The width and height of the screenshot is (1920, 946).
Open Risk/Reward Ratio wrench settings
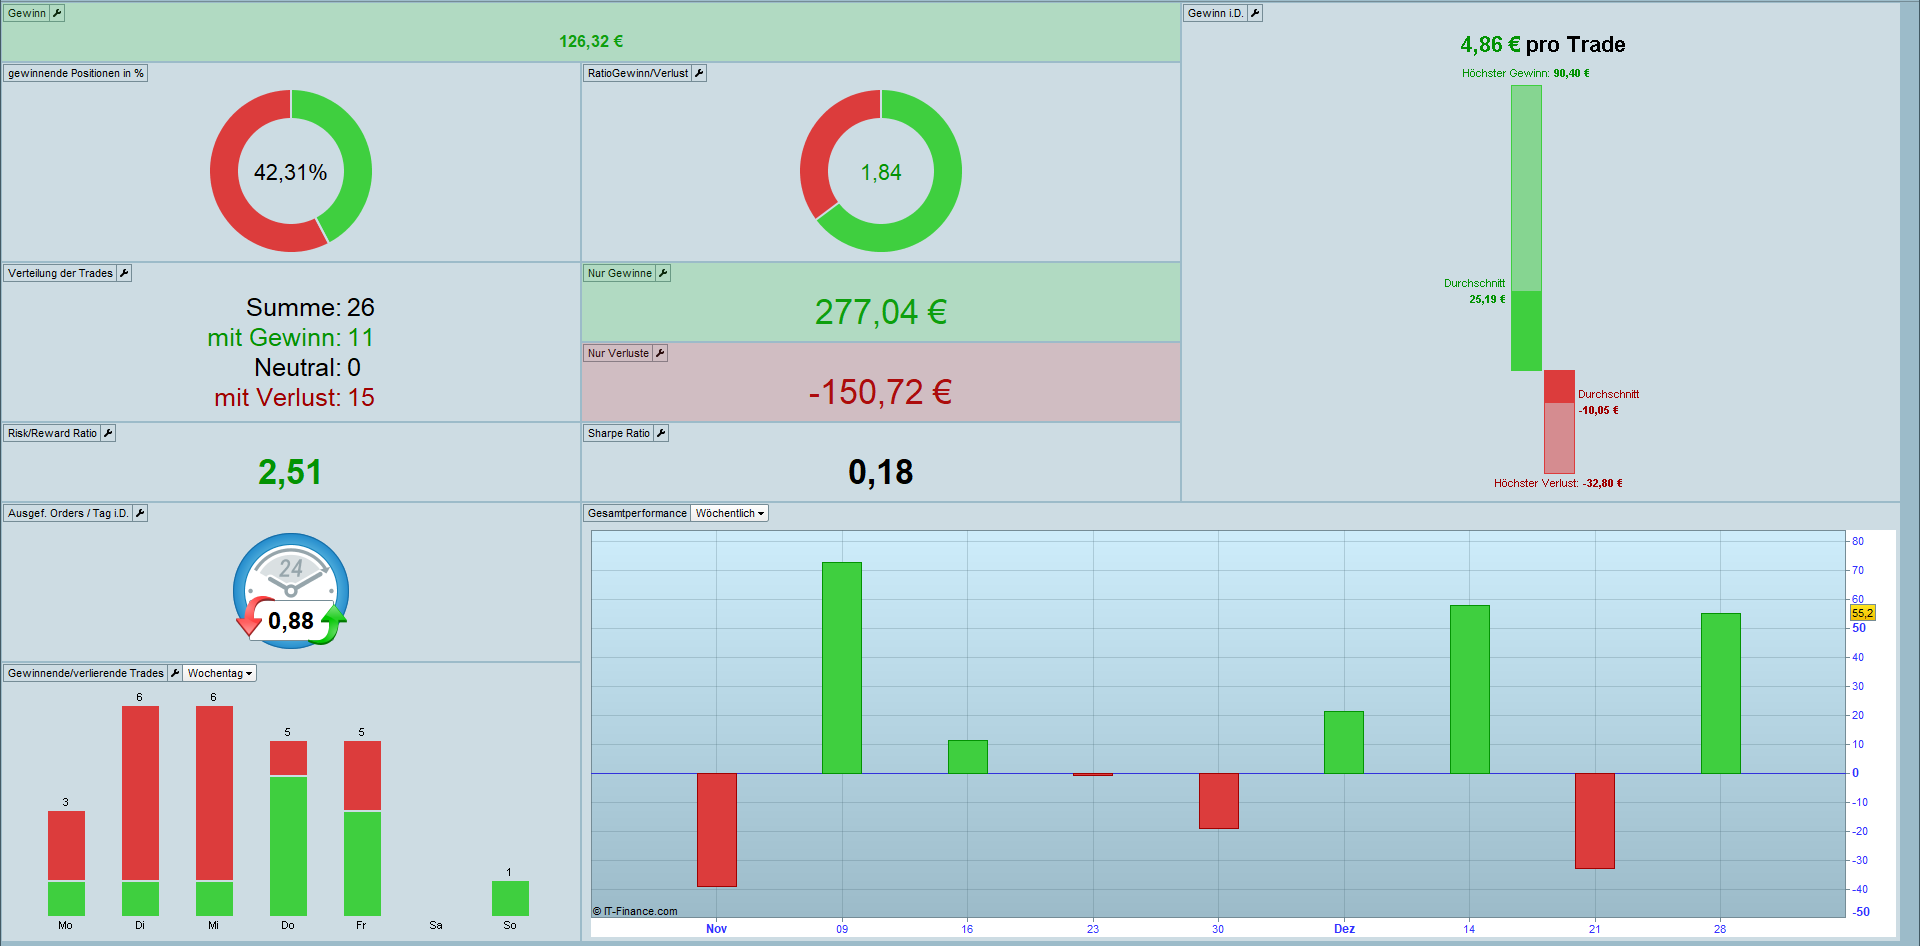[x=108, y=433]
